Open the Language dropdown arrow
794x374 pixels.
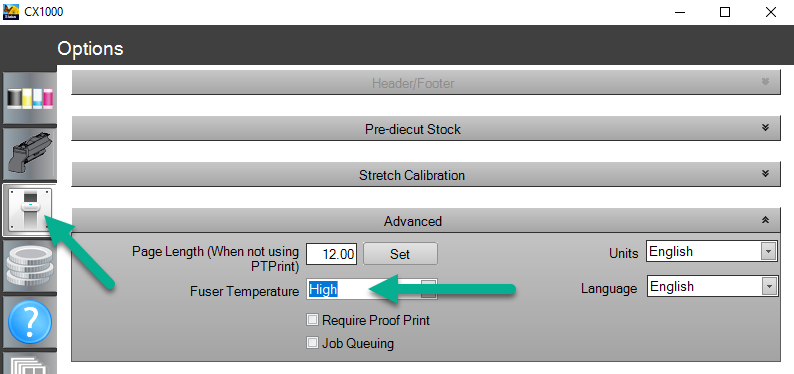pyautogui.click(x=769, y=286)
